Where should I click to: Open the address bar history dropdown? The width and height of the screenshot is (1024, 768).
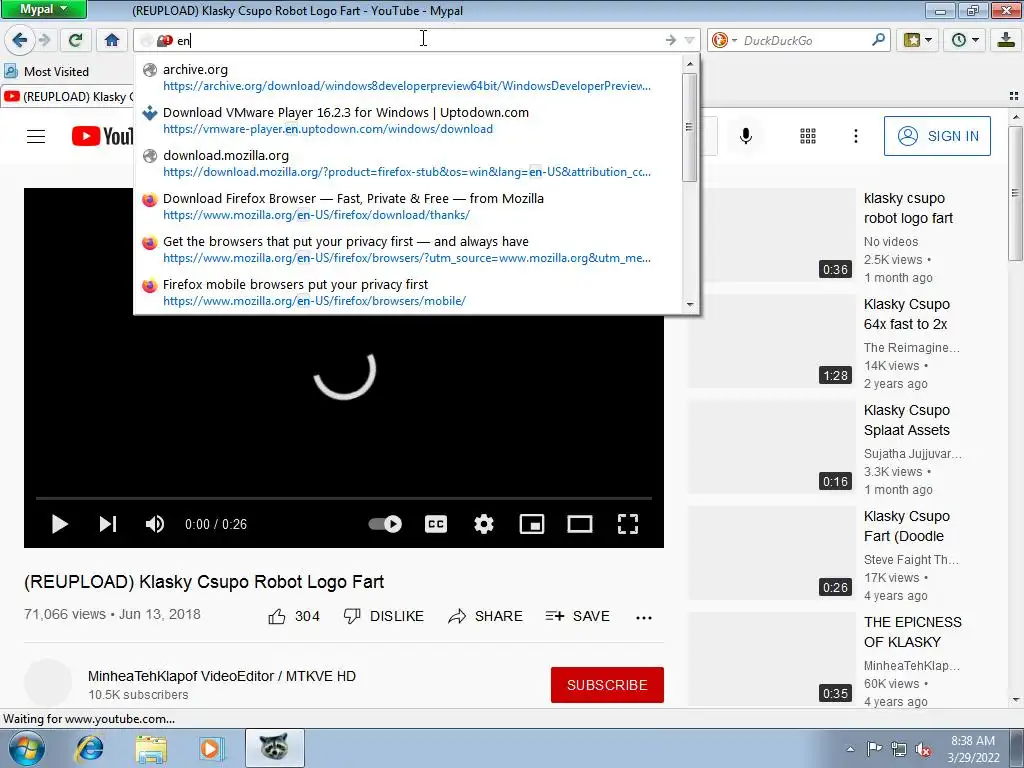click(689, 40)
